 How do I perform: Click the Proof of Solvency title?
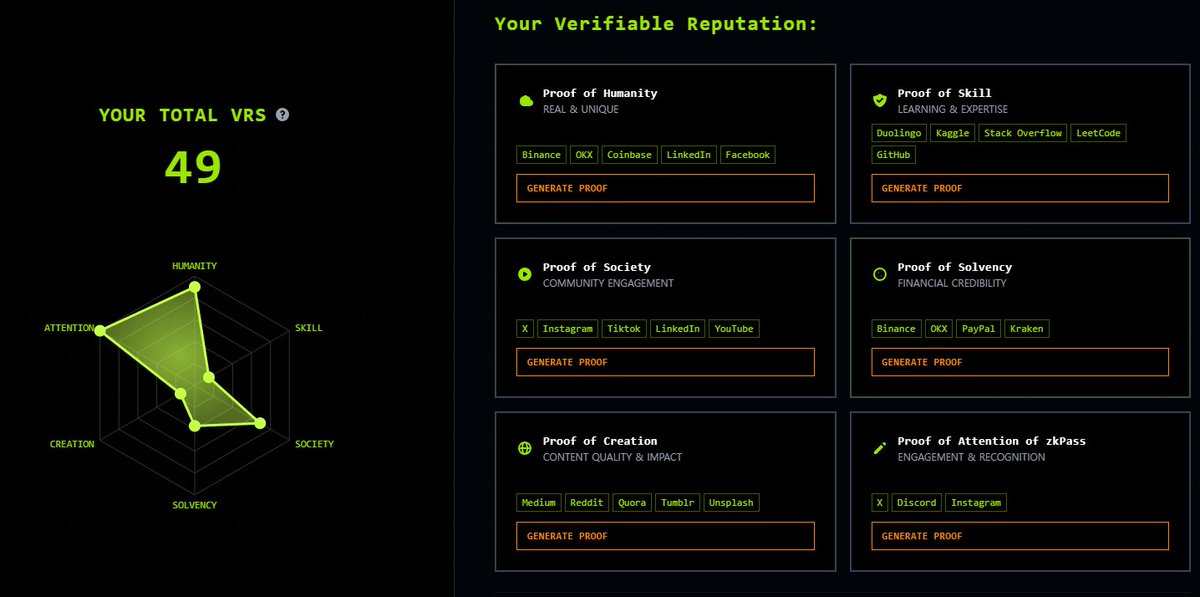955,267
